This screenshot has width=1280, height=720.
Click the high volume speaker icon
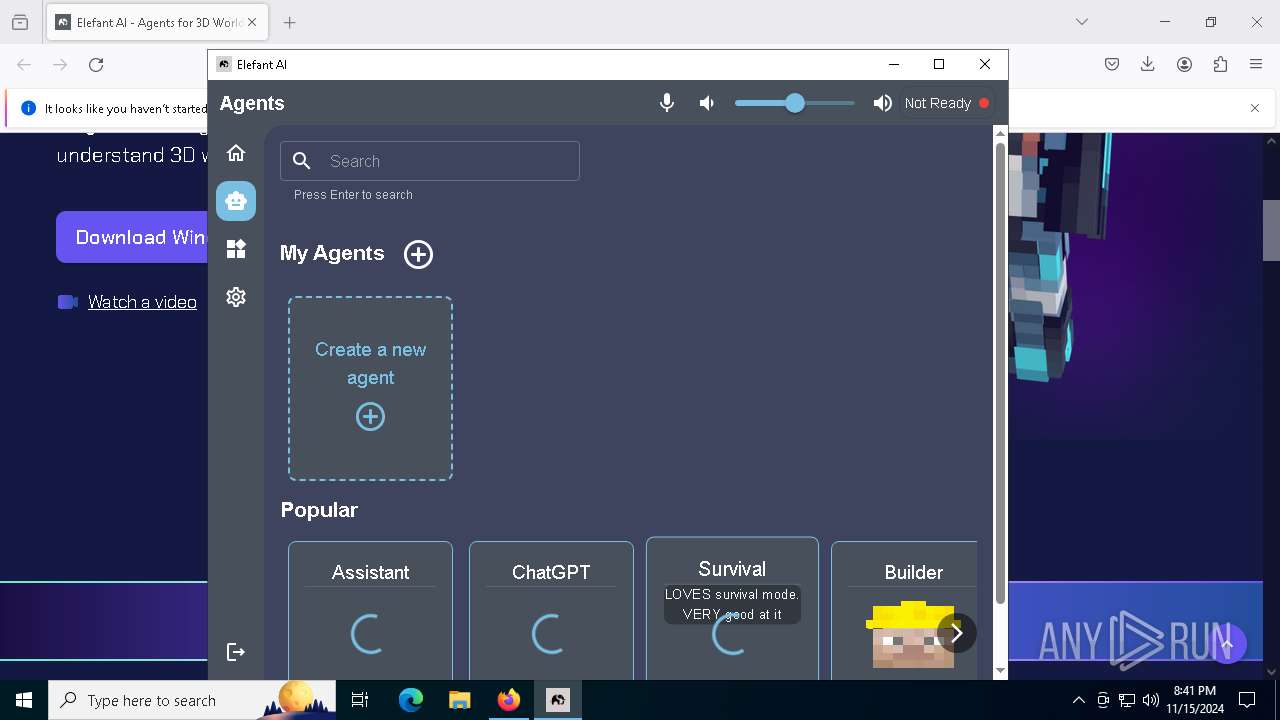pyautogui.click(x=882, y=103)
